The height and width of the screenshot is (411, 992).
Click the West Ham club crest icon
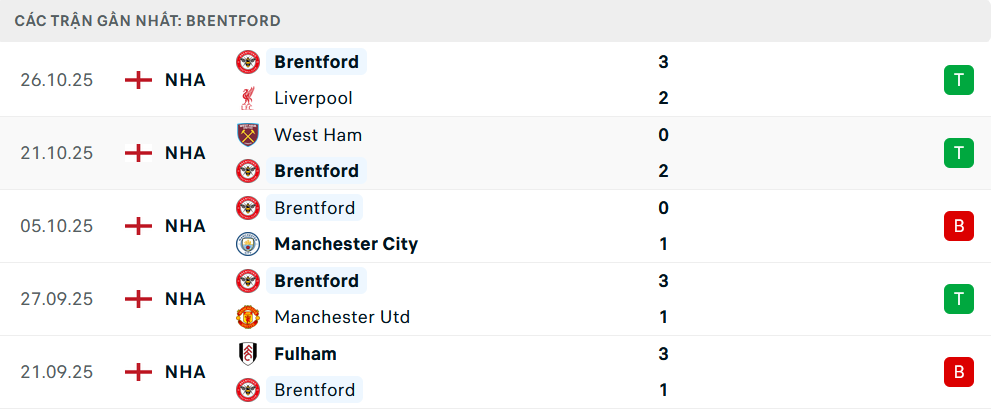pyautogui.click(x=247, y=135)
